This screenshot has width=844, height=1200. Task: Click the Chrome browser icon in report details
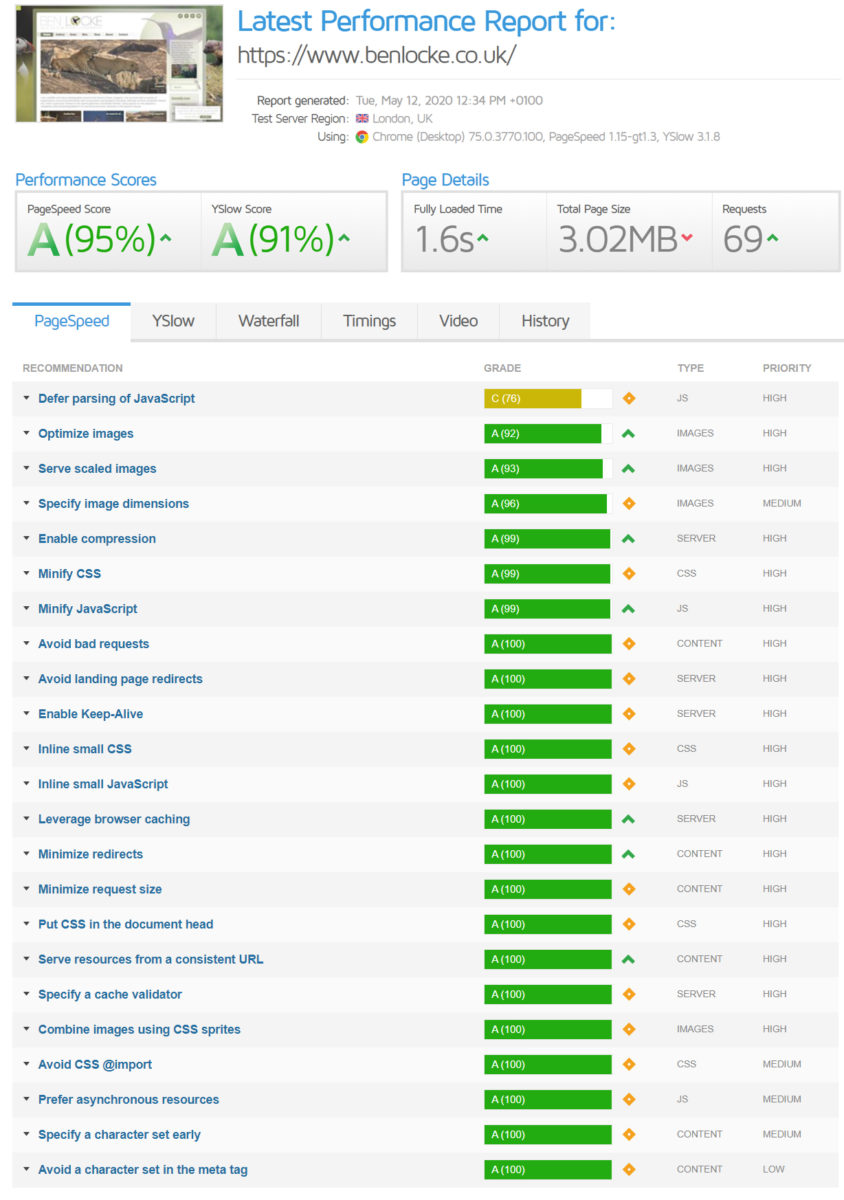(361, 137)
